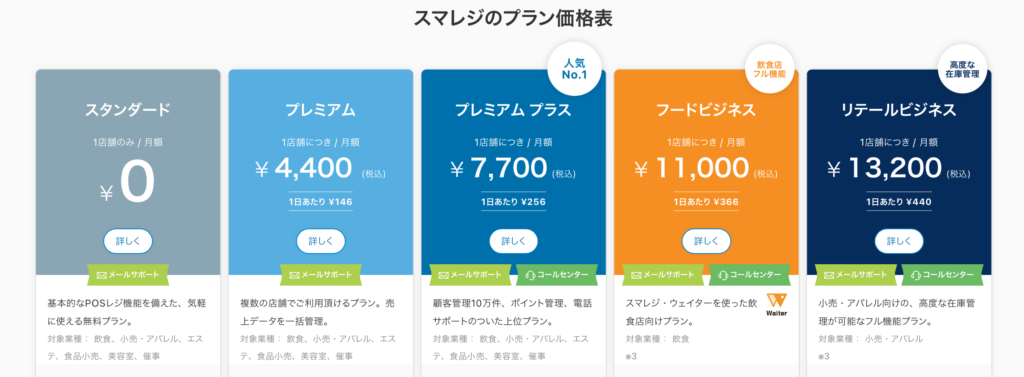Click 高度な在庫管理 badge on navy card

tap(961, 69)
